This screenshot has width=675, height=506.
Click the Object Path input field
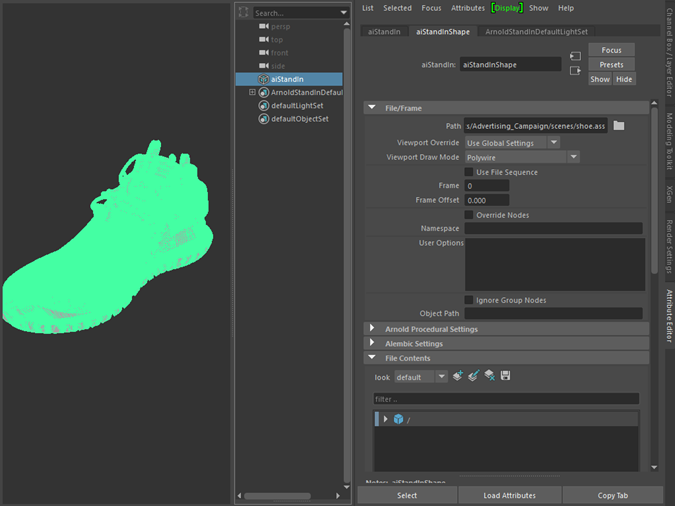tap(554, 314)
